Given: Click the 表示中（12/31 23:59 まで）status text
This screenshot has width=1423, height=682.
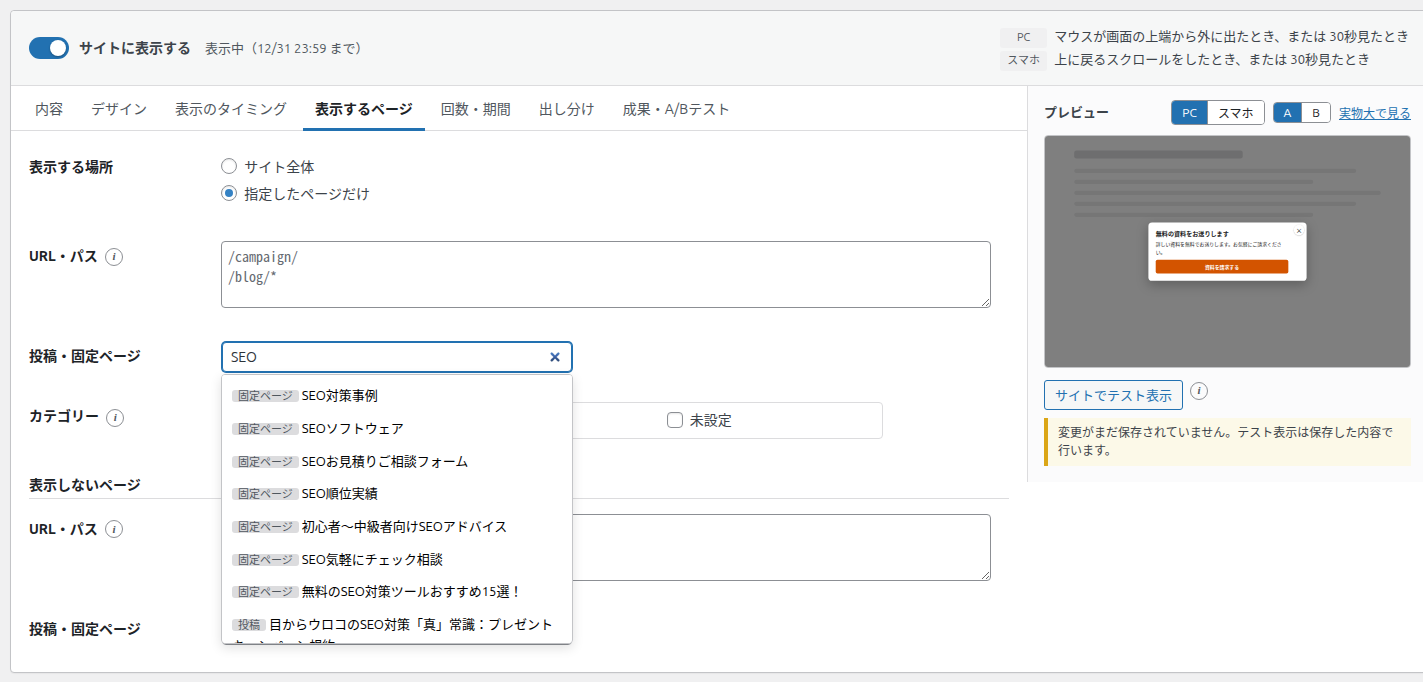Looking at the screenshot, I should (x=283, y=48).
